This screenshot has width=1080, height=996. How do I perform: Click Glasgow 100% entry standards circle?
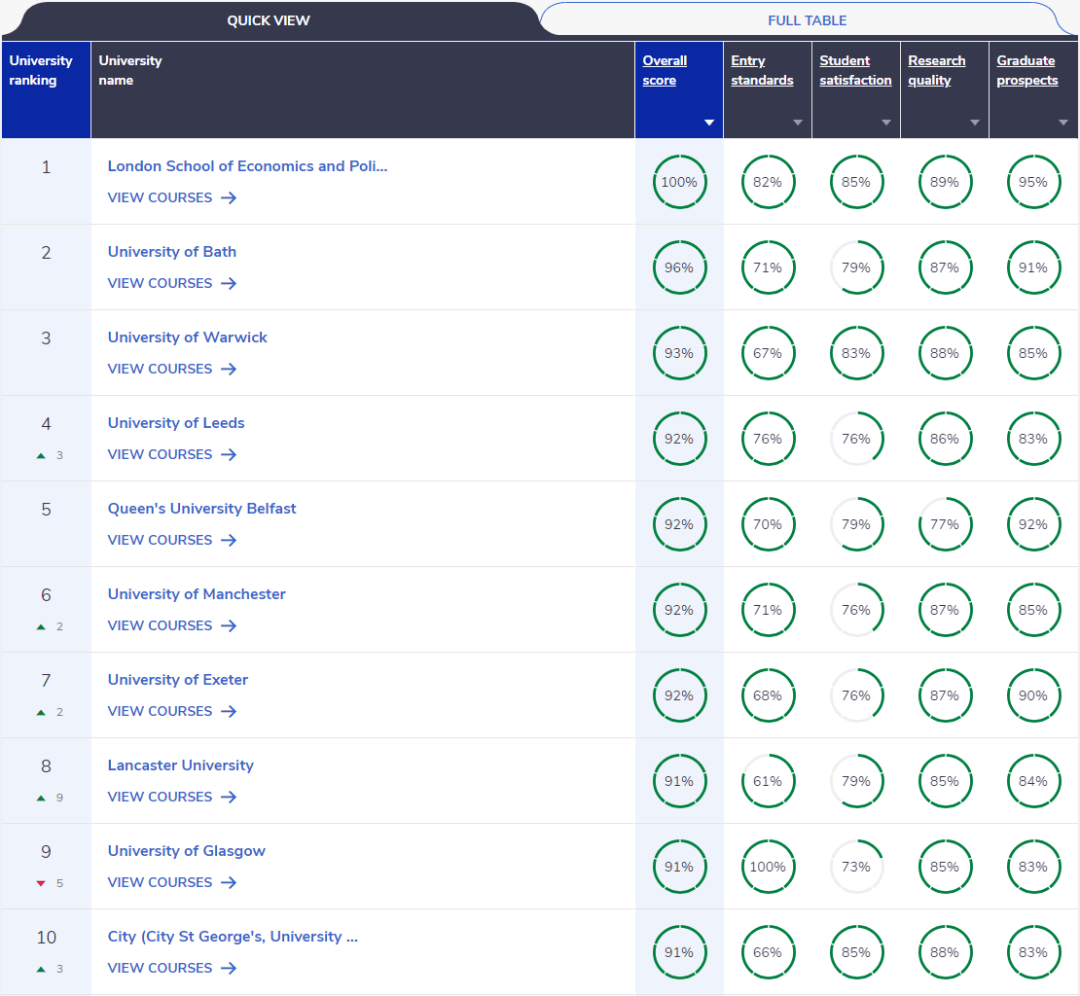point(767,867)
